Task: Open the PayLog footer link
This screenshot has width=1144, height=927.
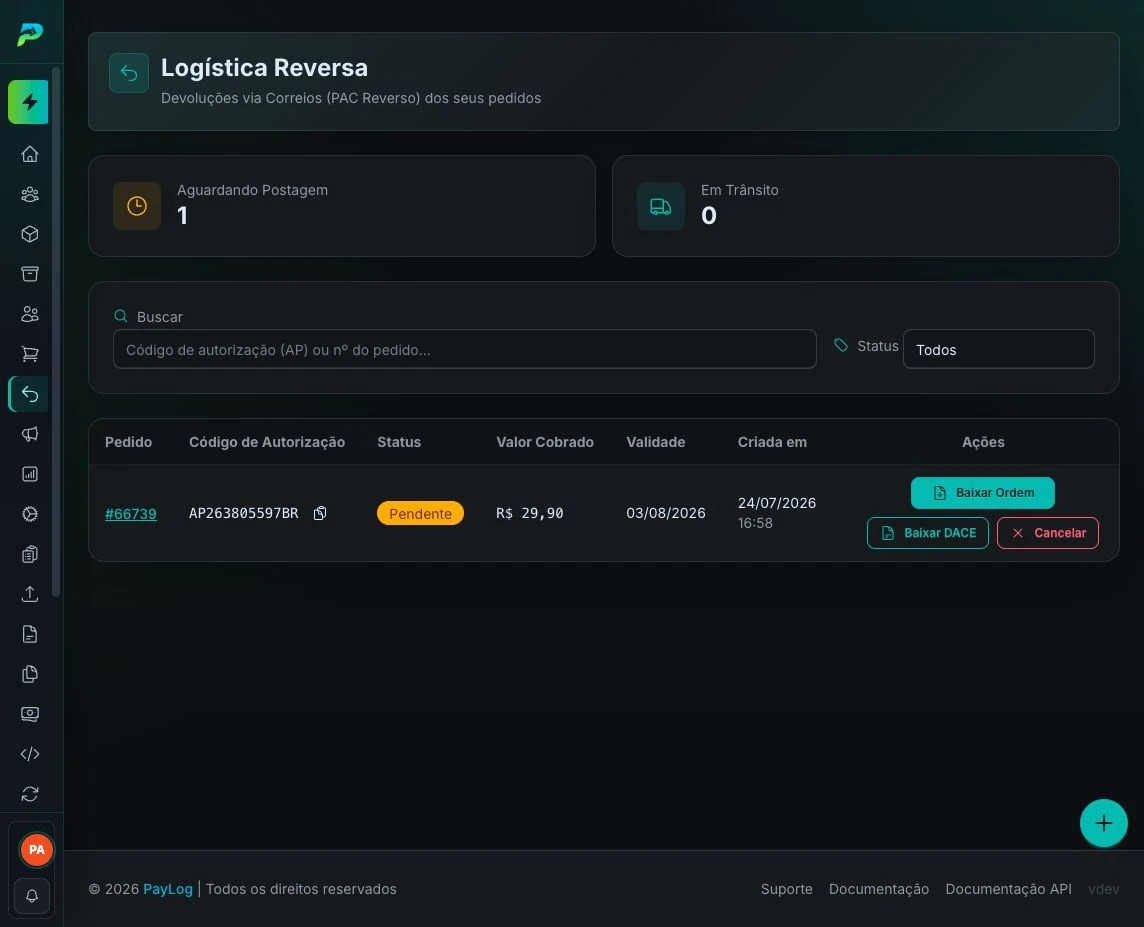Action: [168, 889]
